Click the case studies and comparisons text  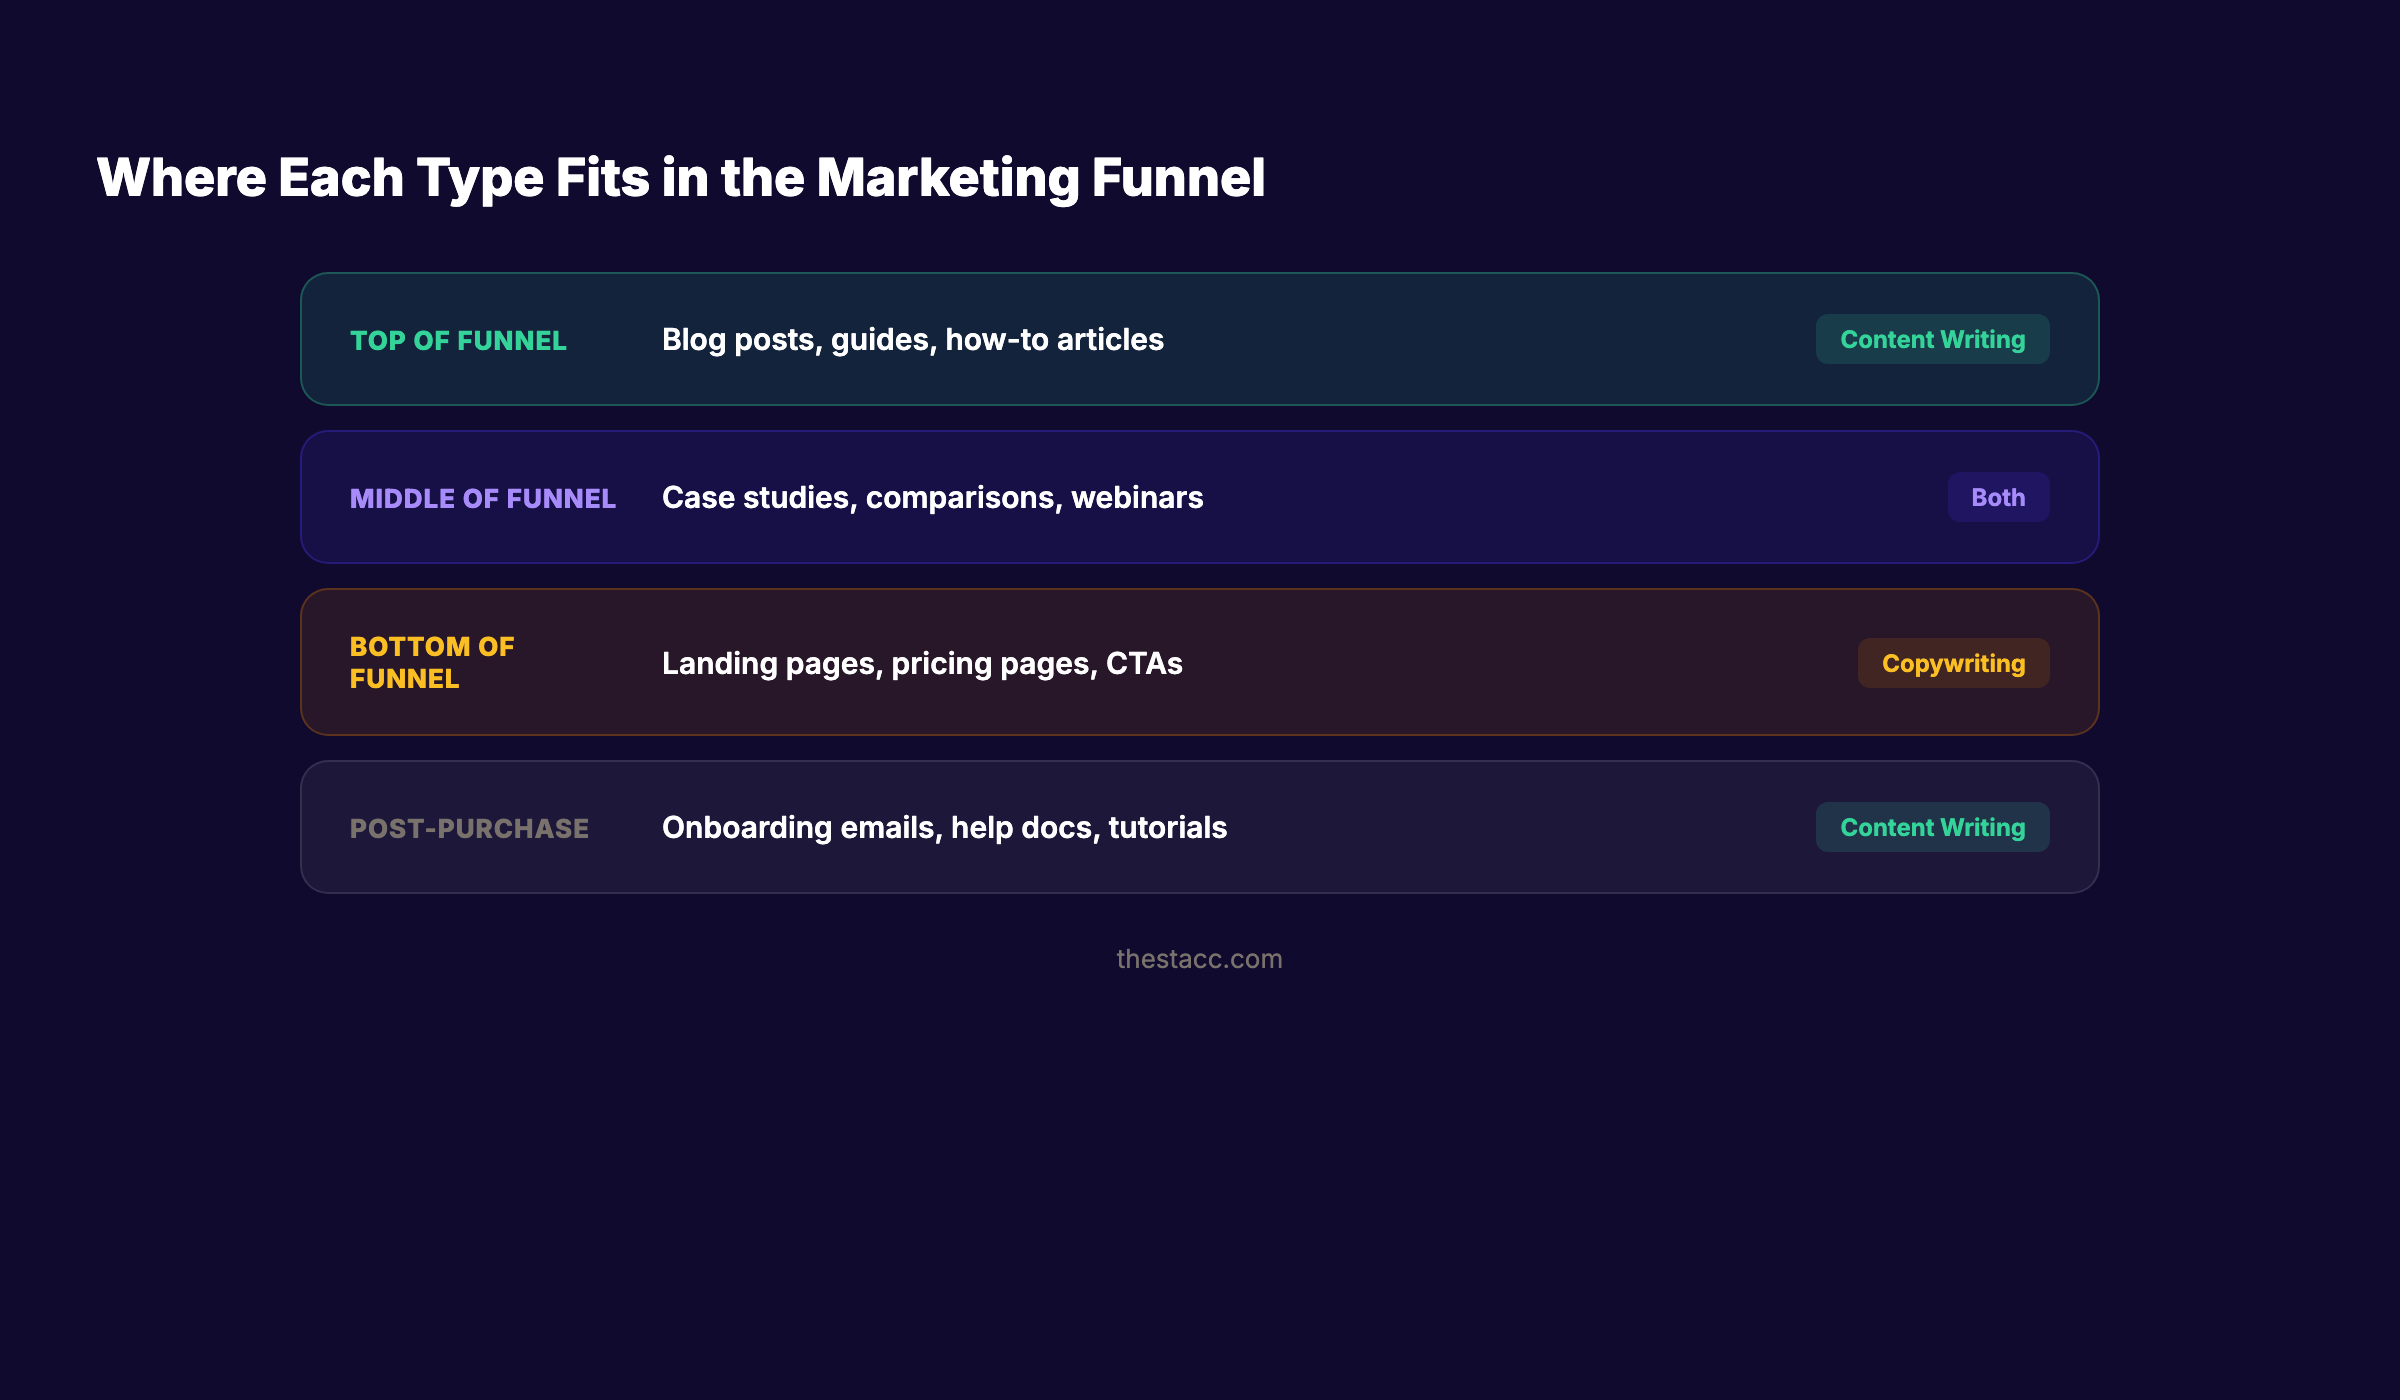coord(932,497)
